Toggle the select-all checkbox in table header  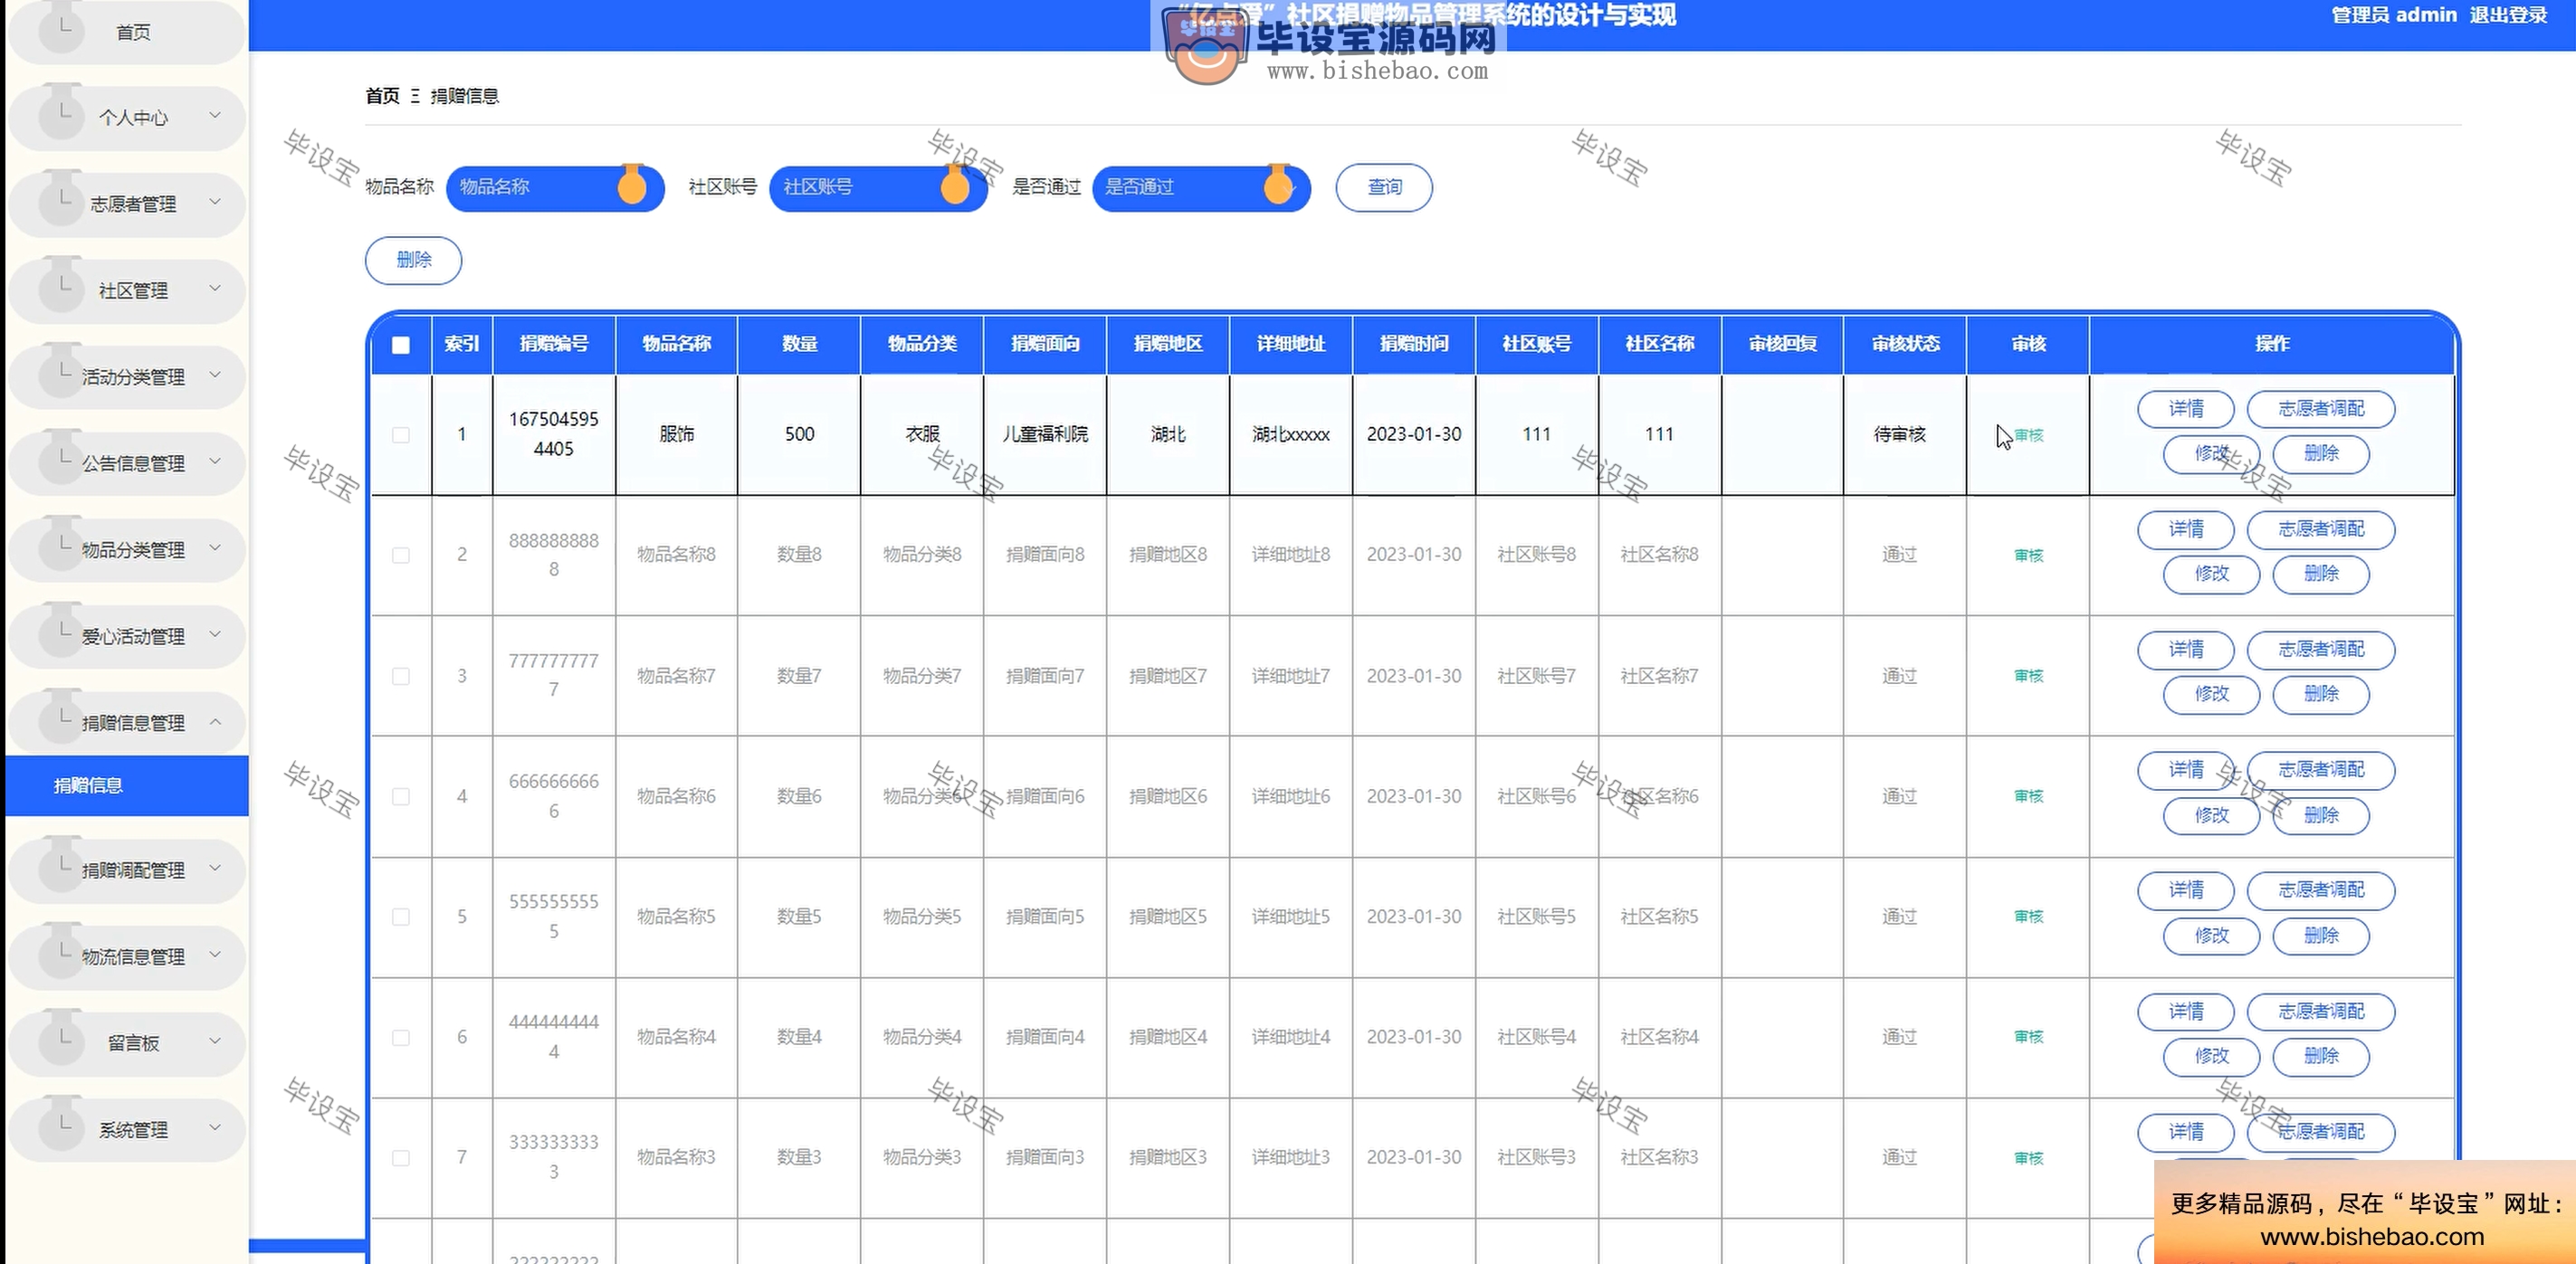(401, 345)
